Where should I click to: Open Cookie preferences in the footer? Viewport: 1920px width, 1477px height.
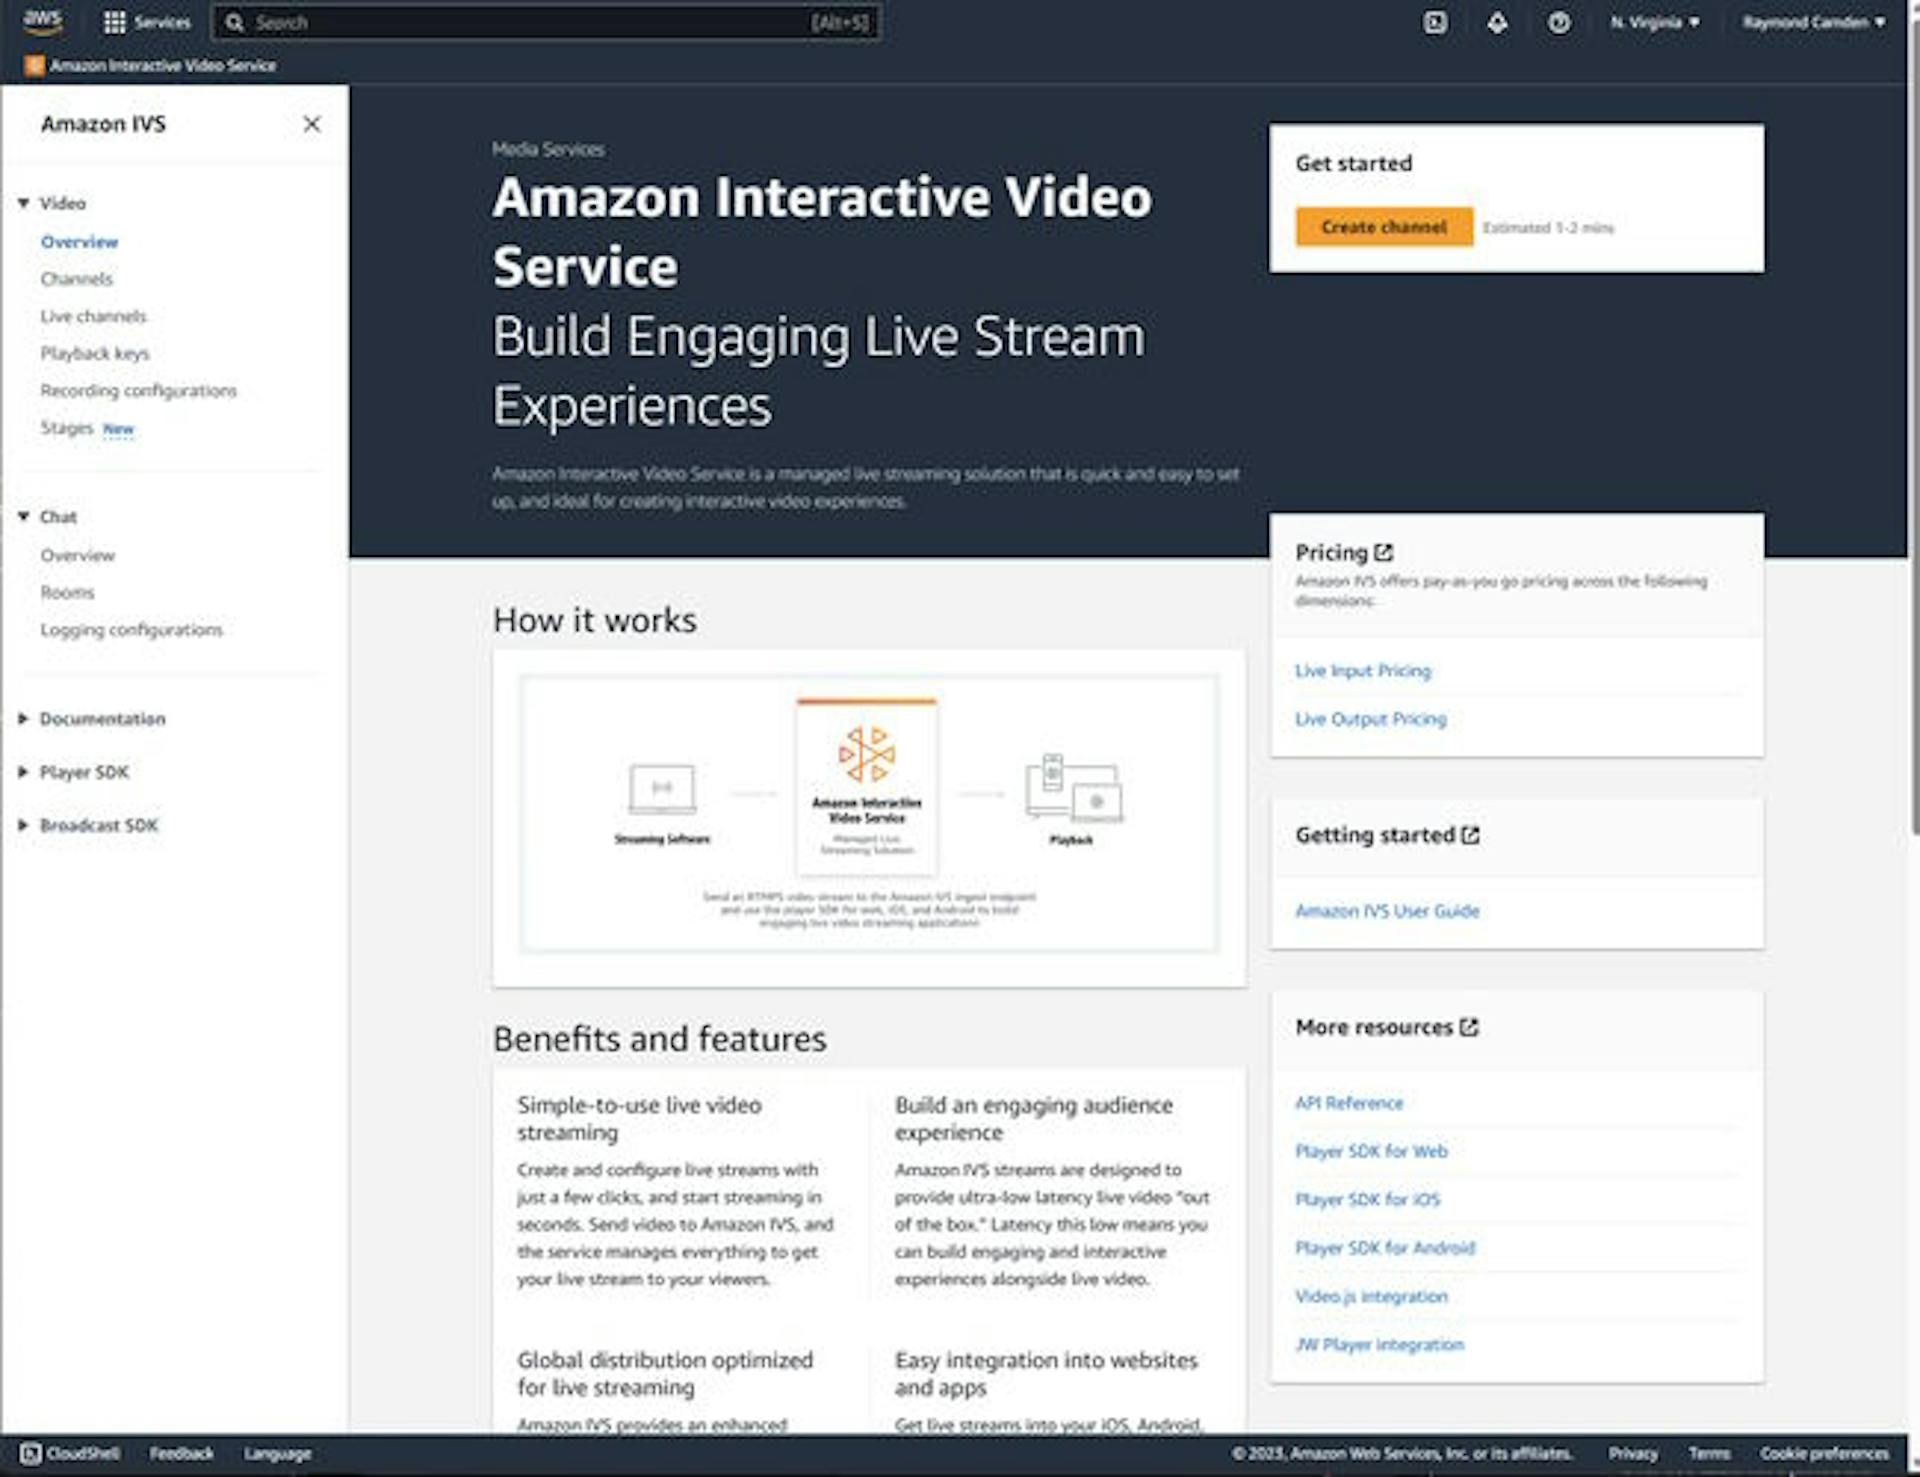pos(1824,1453)
